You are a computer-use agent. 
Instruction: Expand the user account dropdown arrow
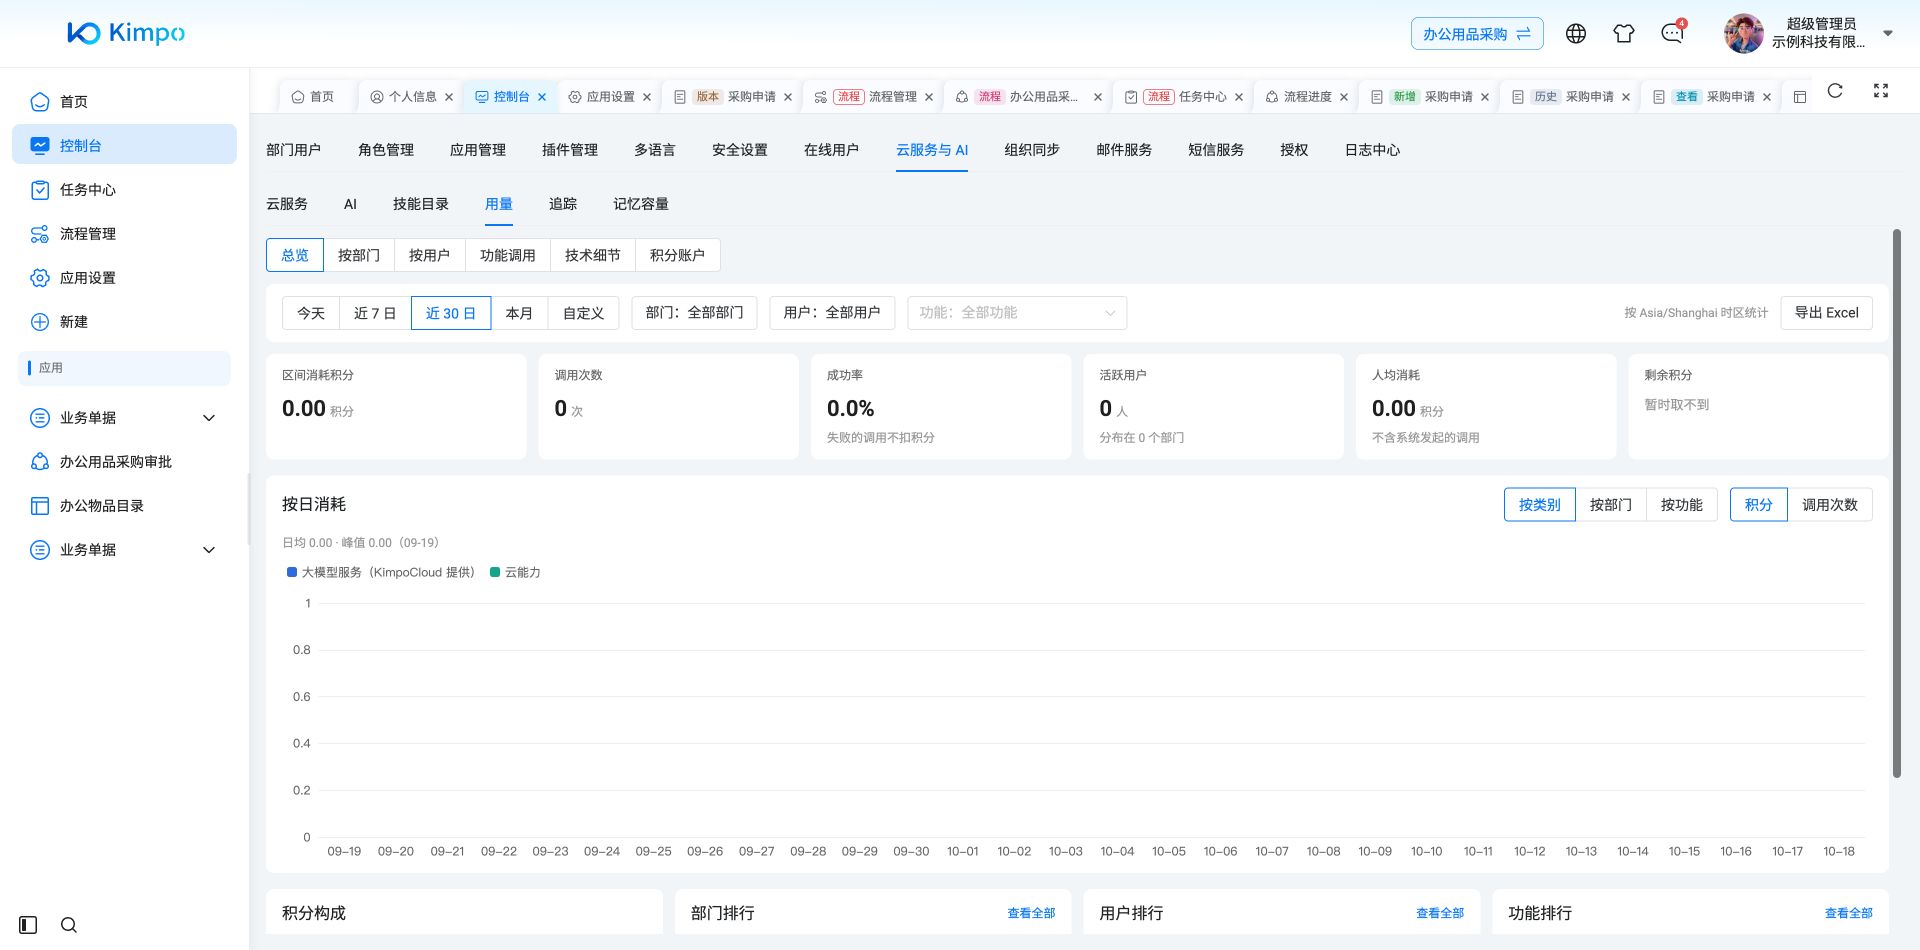click(x=1888, y=33)
